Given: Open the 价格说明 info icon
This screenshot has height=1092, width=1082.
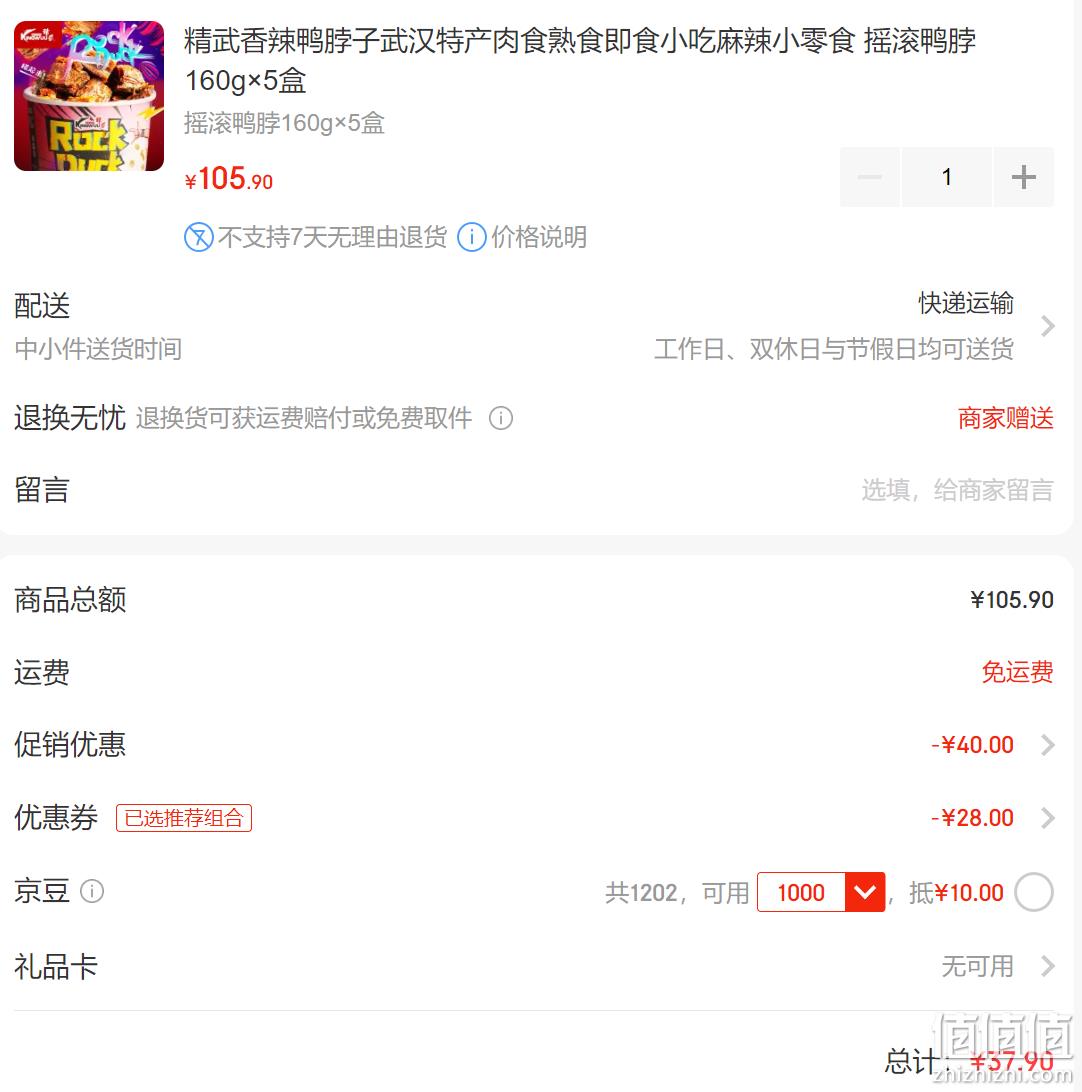Looking at the screenshot, I should point(471,237).
